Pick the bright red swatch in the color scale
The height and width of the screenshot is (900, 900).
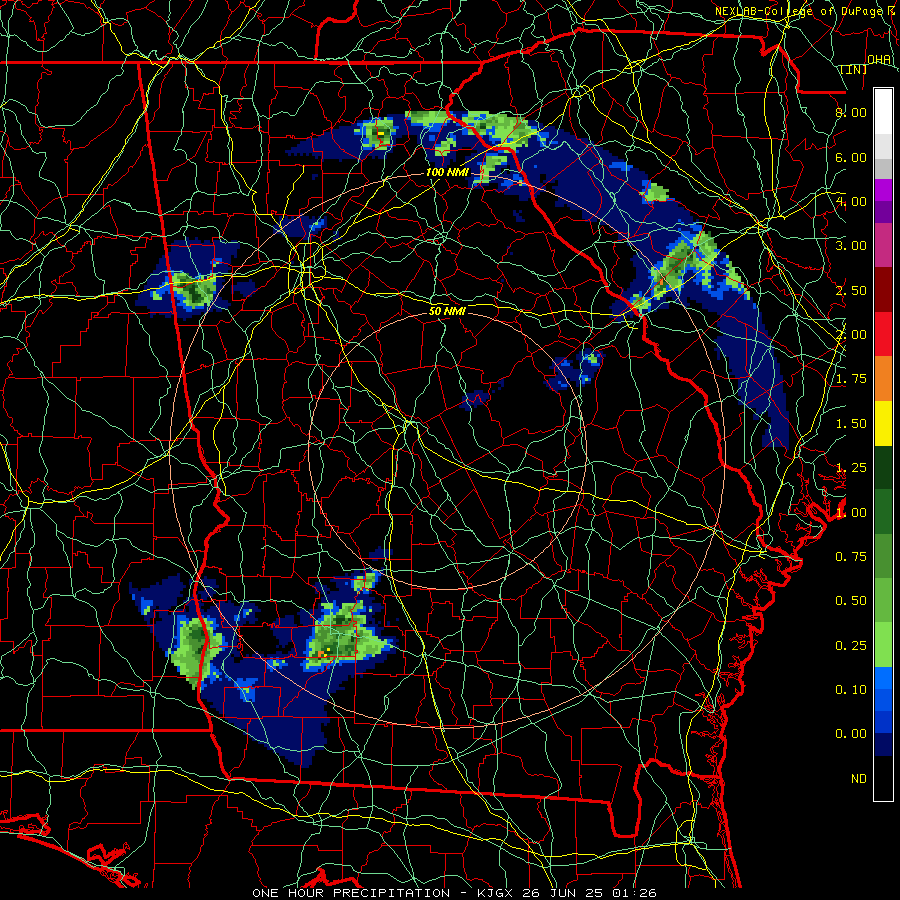coord(883,334)
